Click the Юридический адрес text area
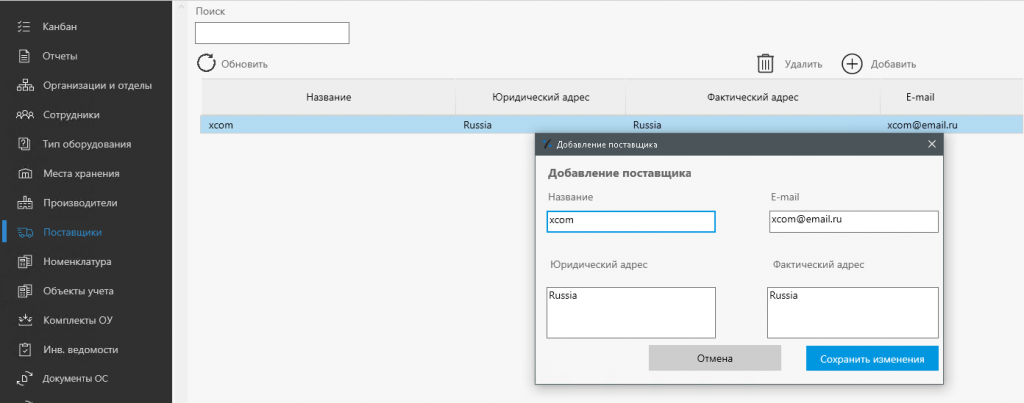The width and height of the screenshot is (1024, 403). (631, 313)
